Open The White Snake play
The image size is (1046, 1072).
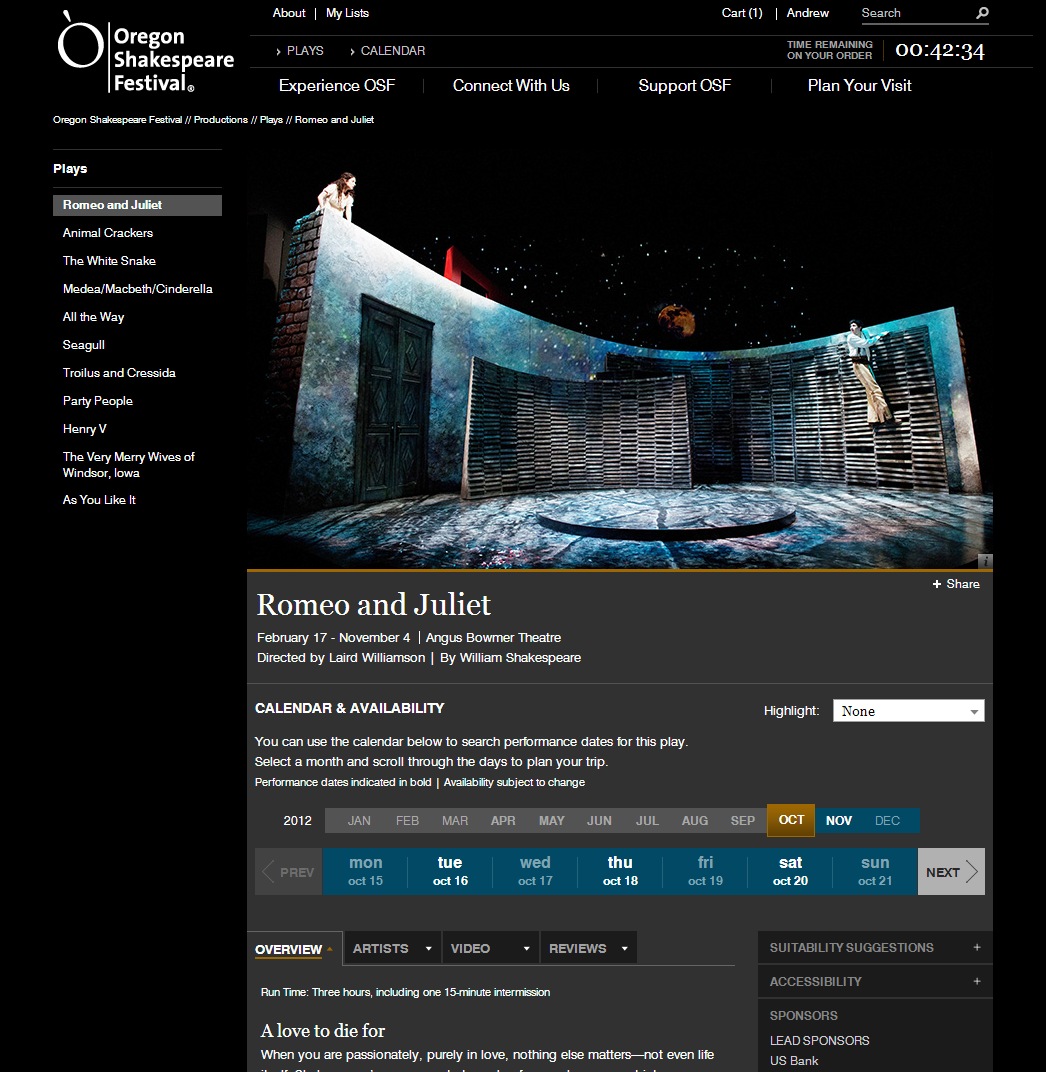pyautogui.click(x=109, y=261)
